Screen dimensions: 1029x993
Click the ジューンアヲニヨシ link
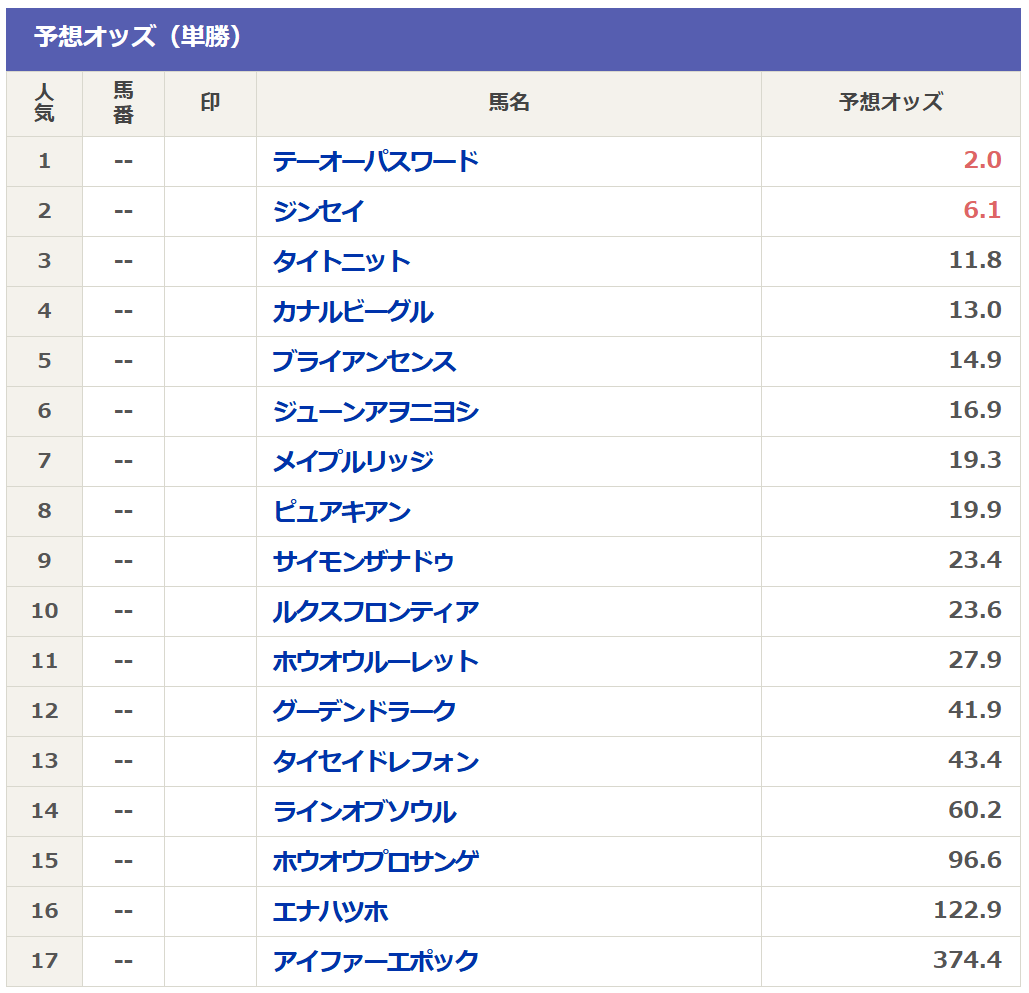375,412
